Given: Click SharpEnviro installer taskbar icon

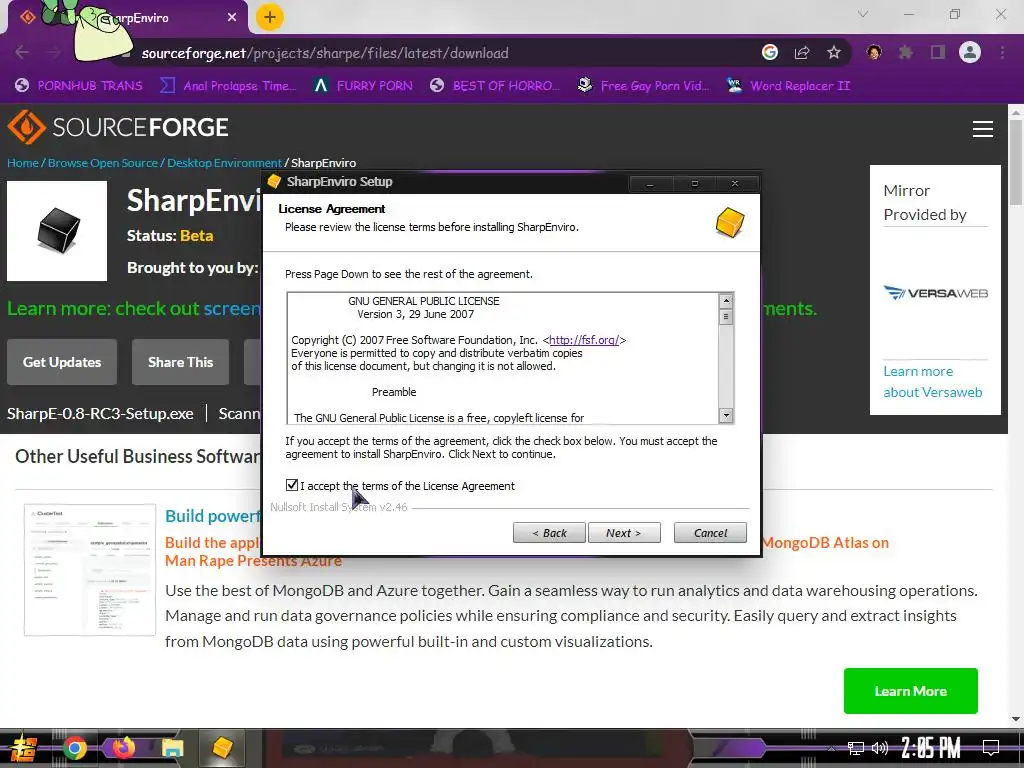Looking at the screenshot, I should [x=222, y=748].
